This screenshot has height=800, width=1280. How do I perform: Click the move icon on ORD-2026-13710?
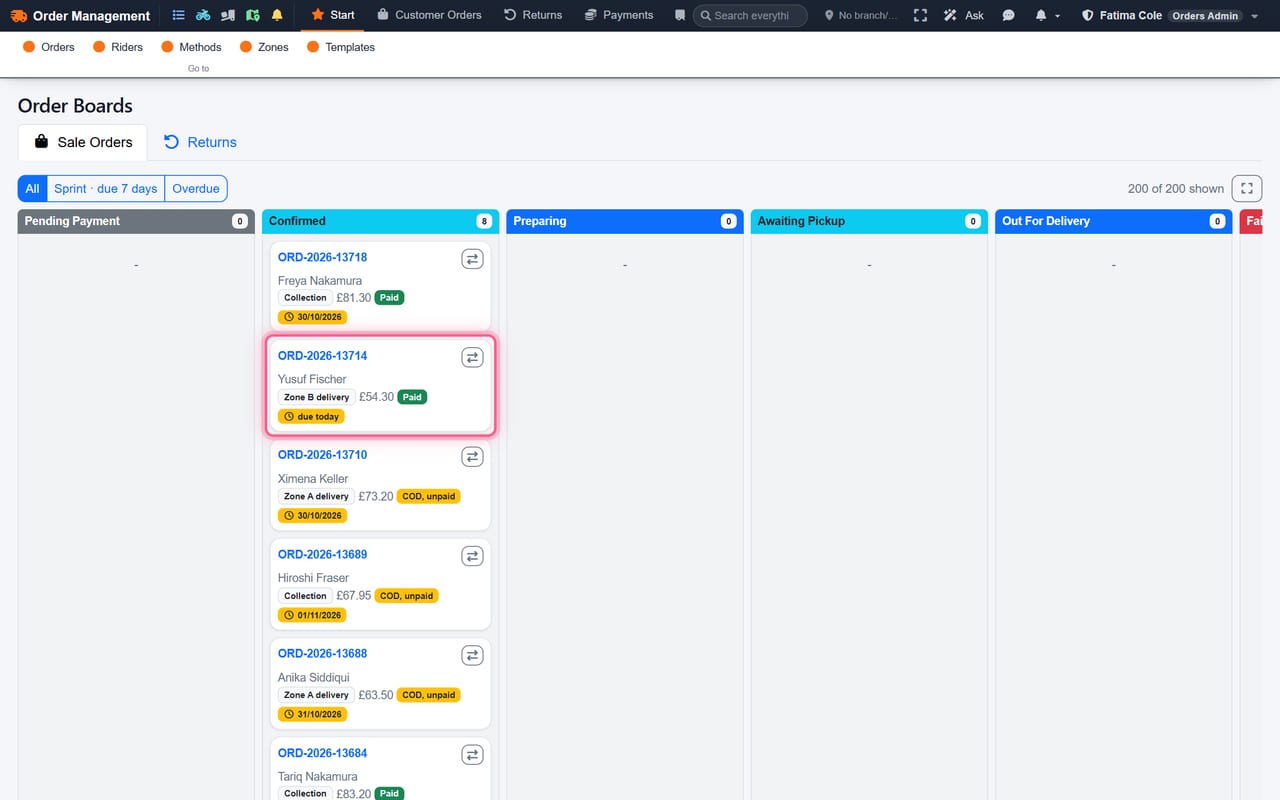(472, 456)
